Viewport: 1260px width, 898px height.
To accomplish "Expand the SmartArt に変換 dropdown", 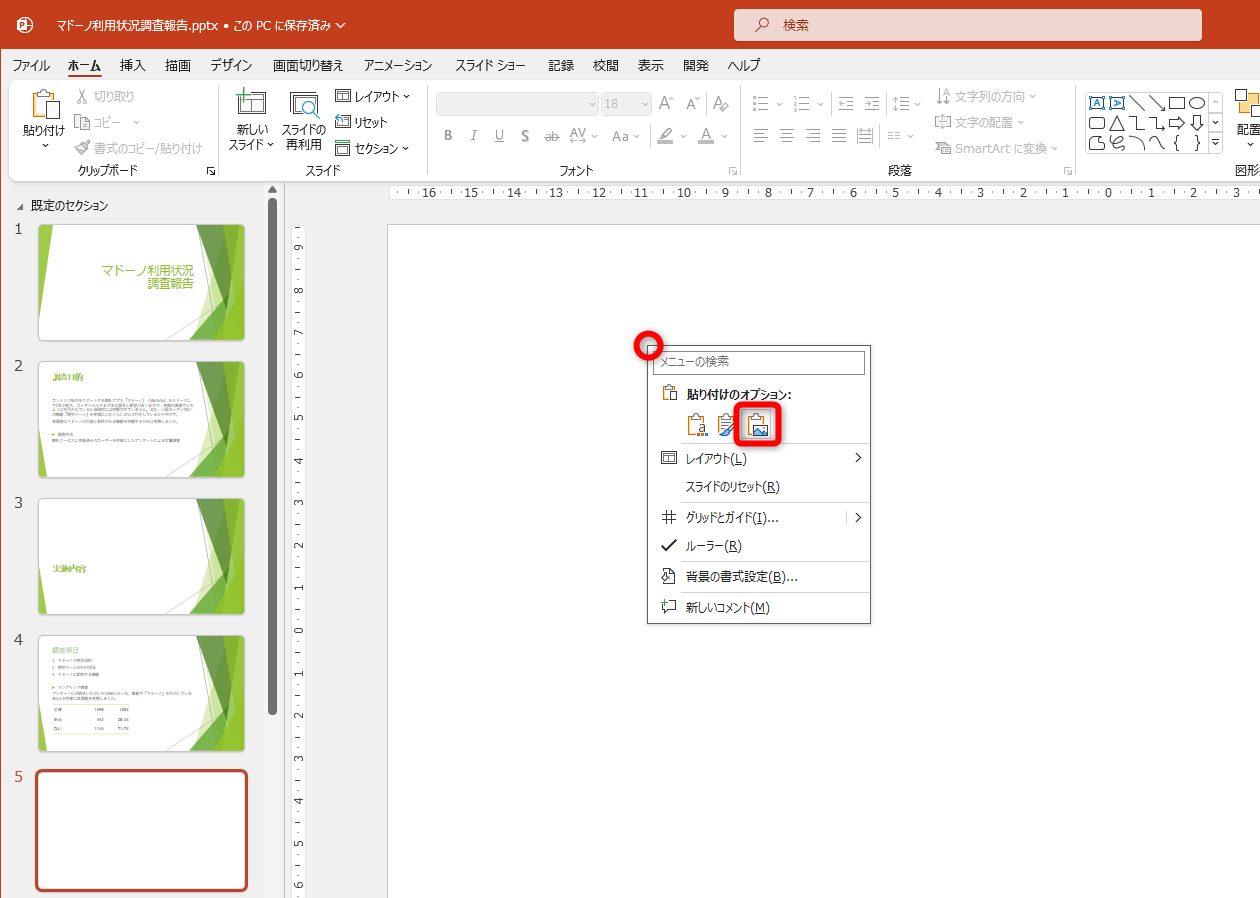I will coord(997,148).
